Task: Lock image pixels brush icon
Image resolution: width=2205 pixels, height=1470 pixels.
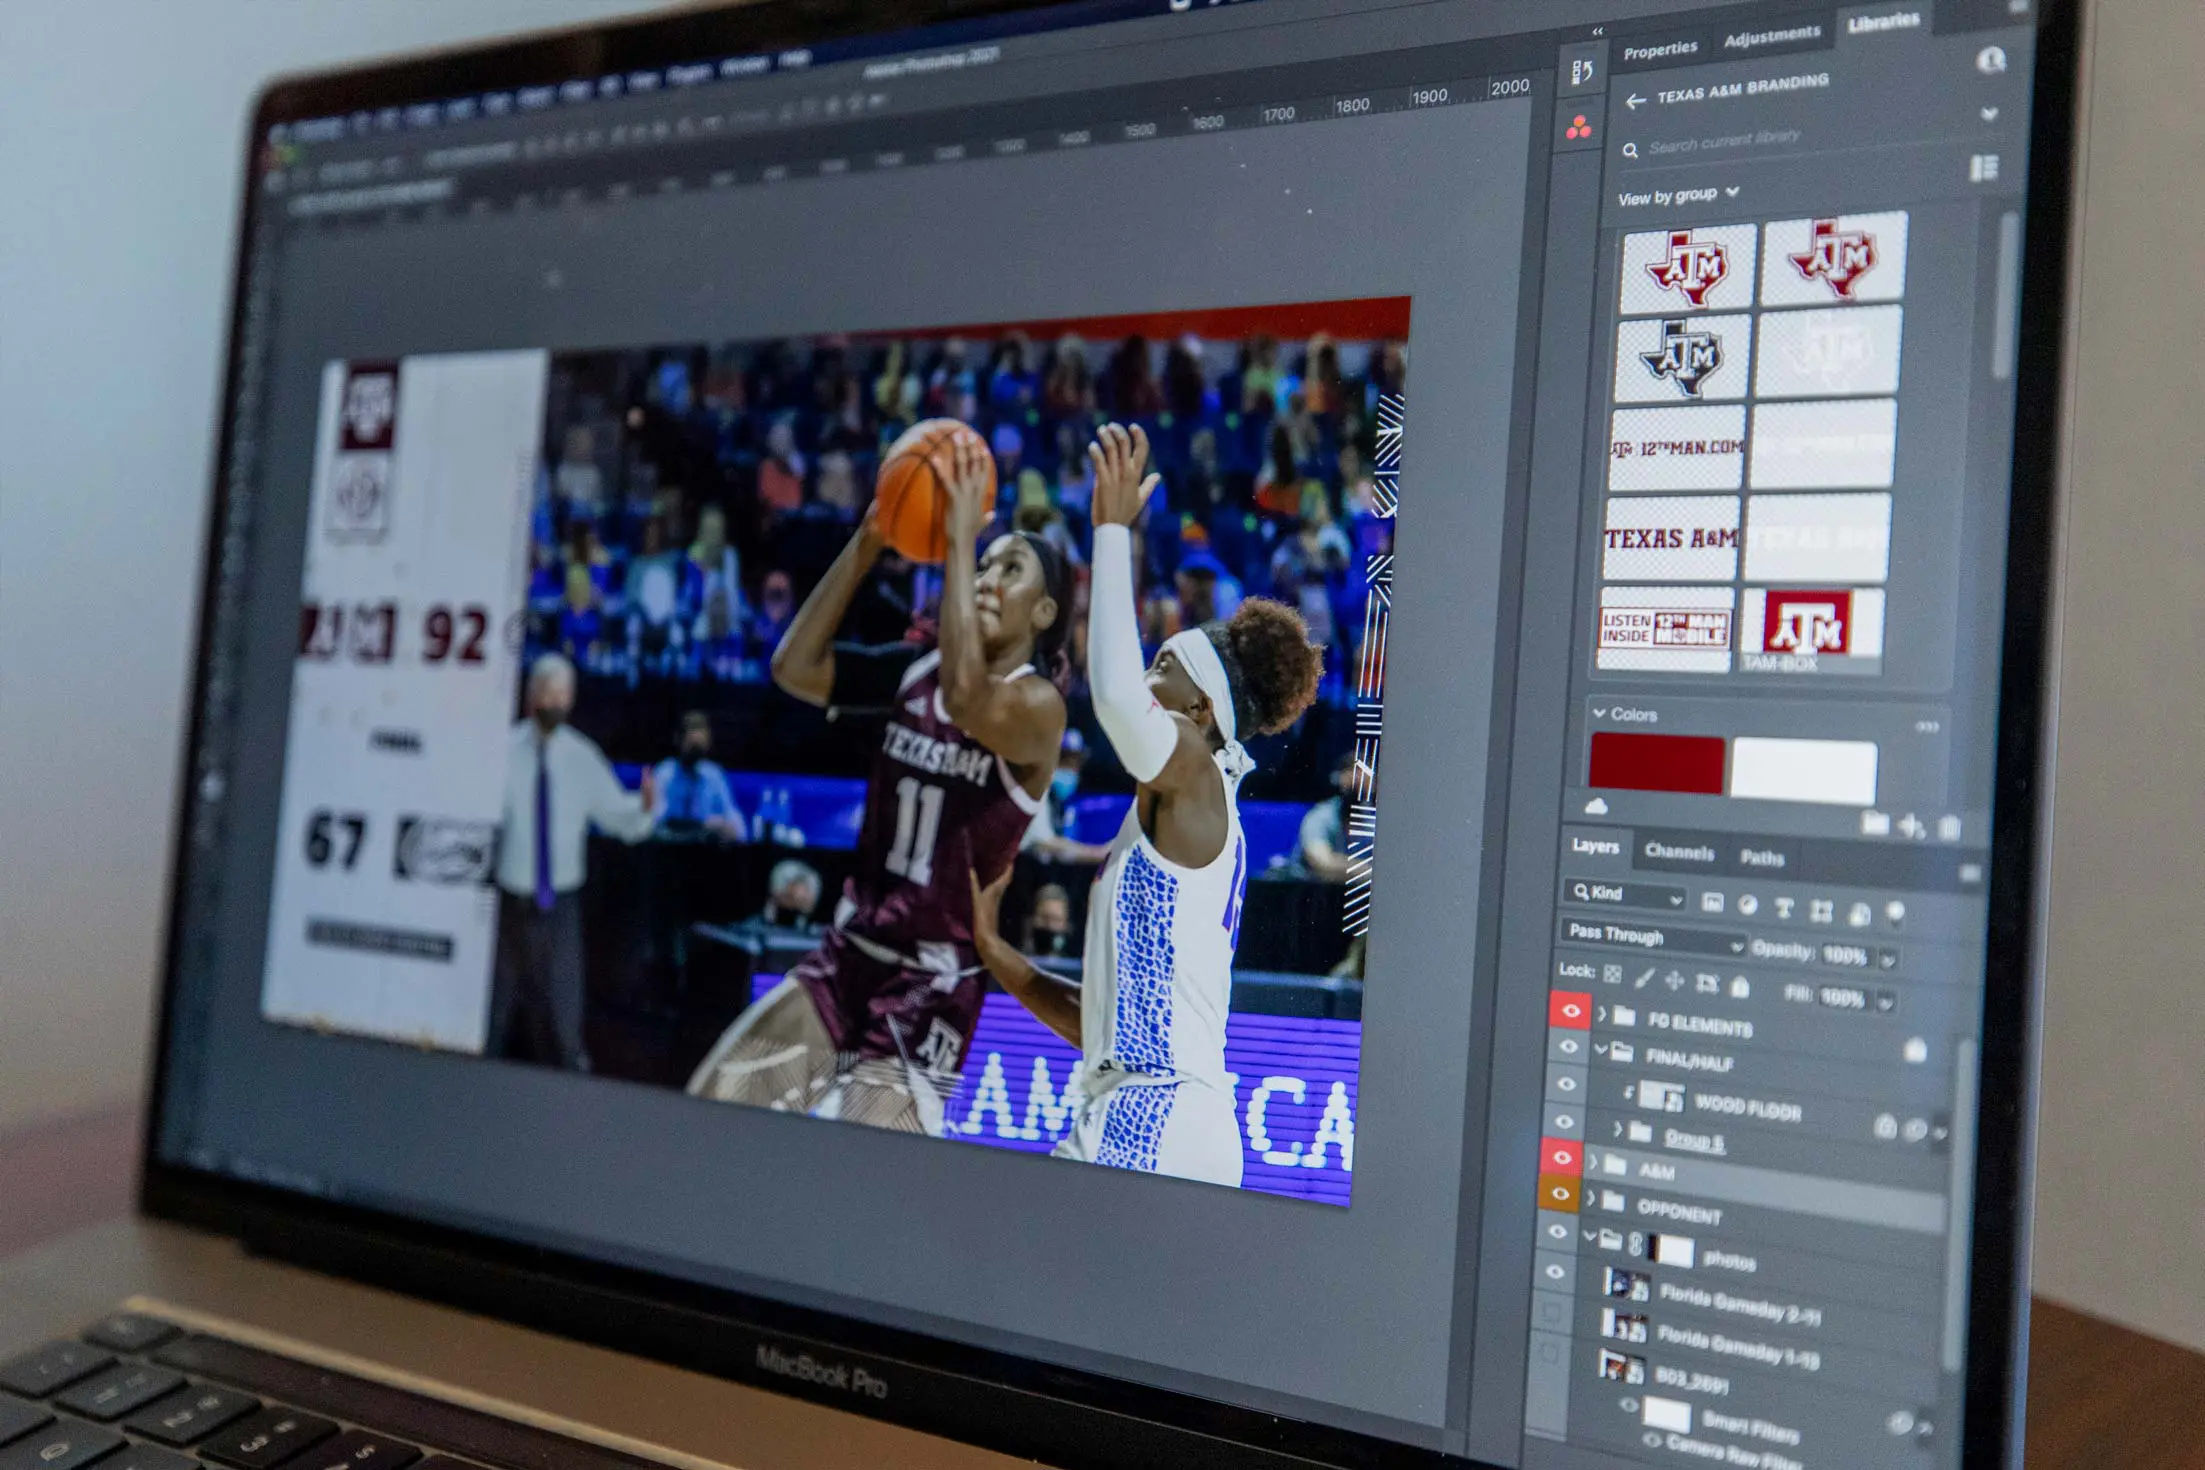Action: pyautogui.click(x=1644, y=977)
